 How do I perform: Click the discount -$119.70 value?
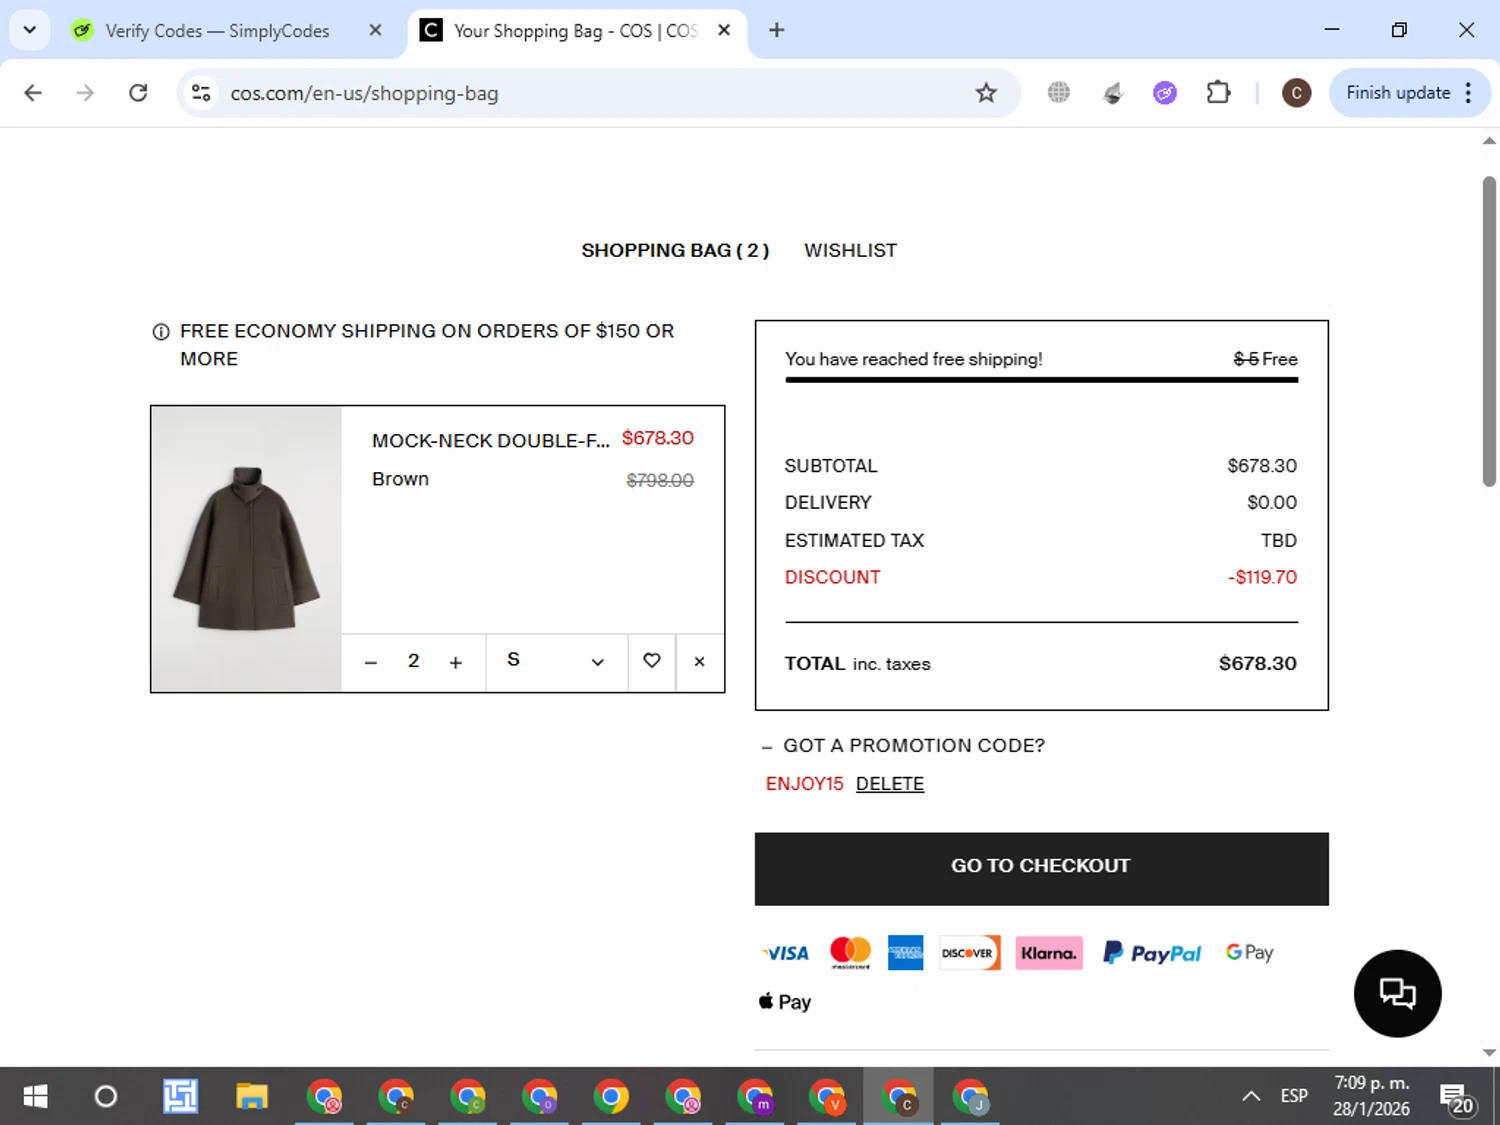point(1262,577)
